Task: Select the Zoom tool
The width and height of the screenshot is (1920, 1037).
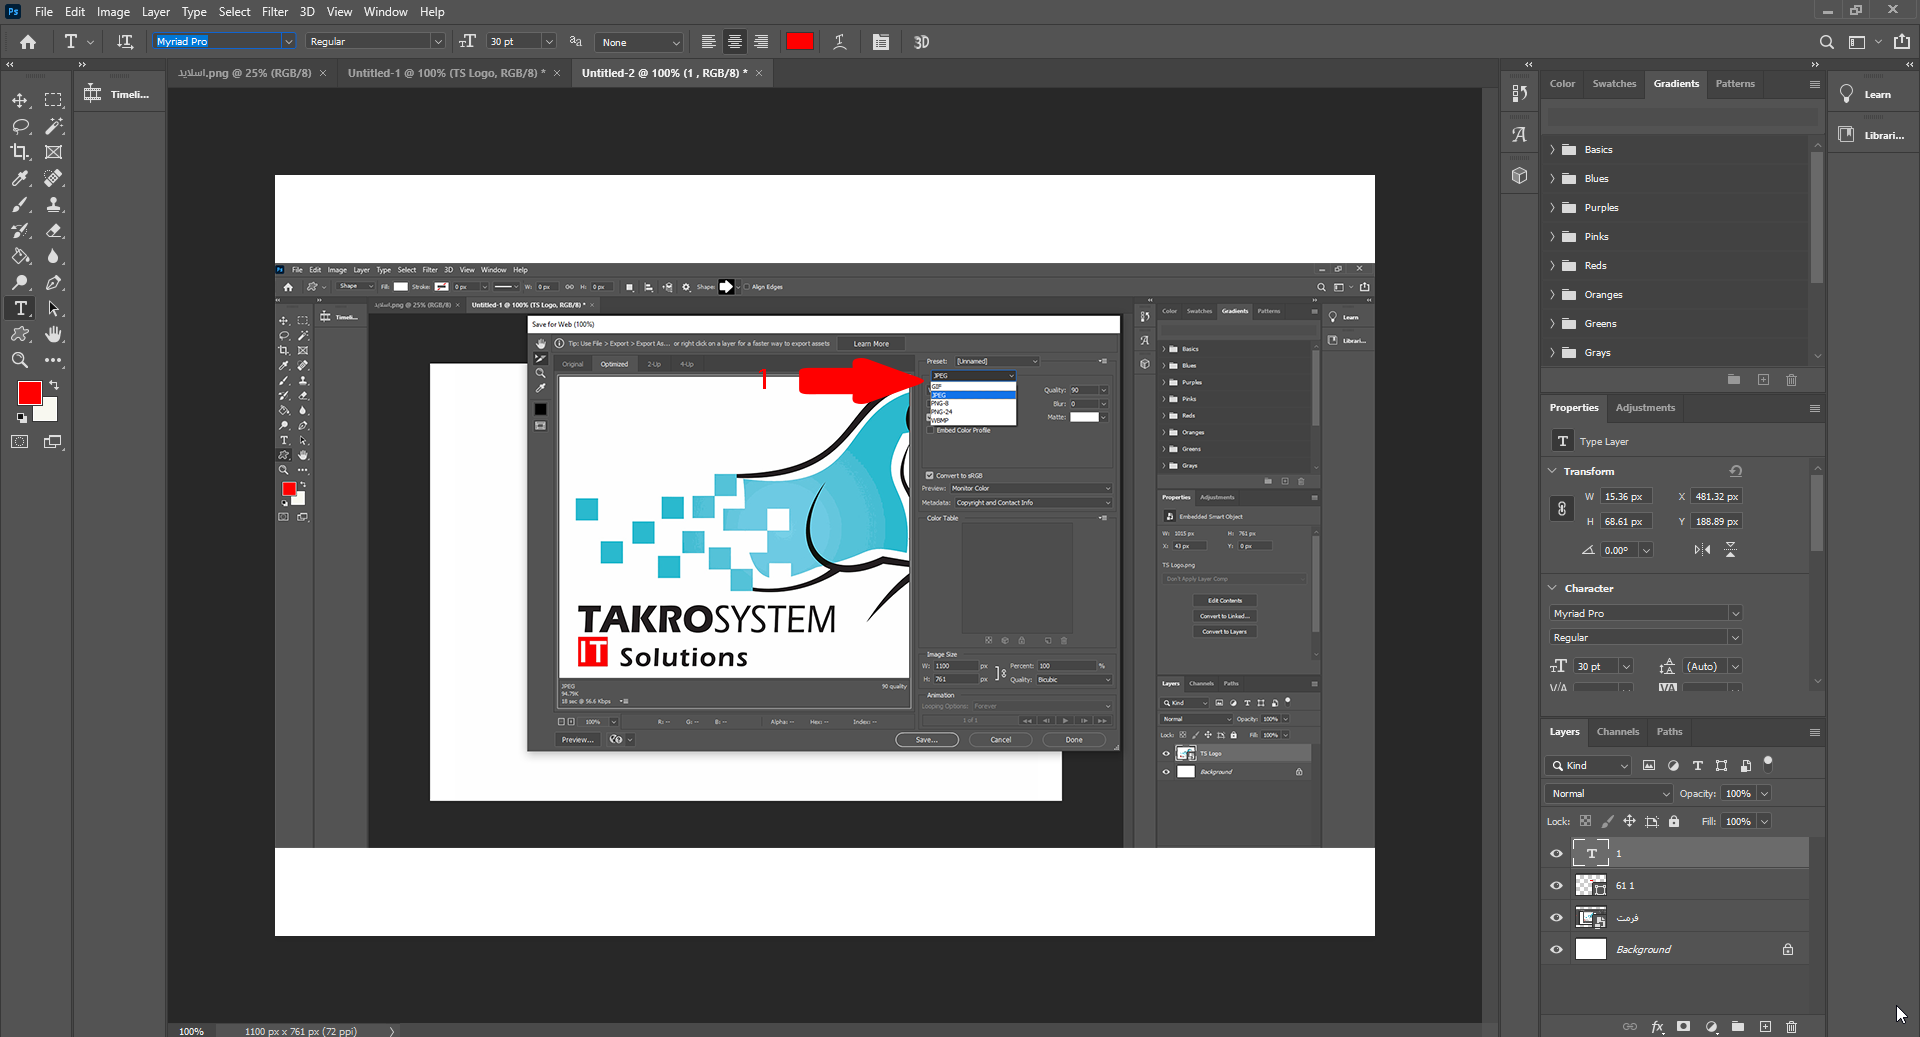Action: (x=20, y=360)
